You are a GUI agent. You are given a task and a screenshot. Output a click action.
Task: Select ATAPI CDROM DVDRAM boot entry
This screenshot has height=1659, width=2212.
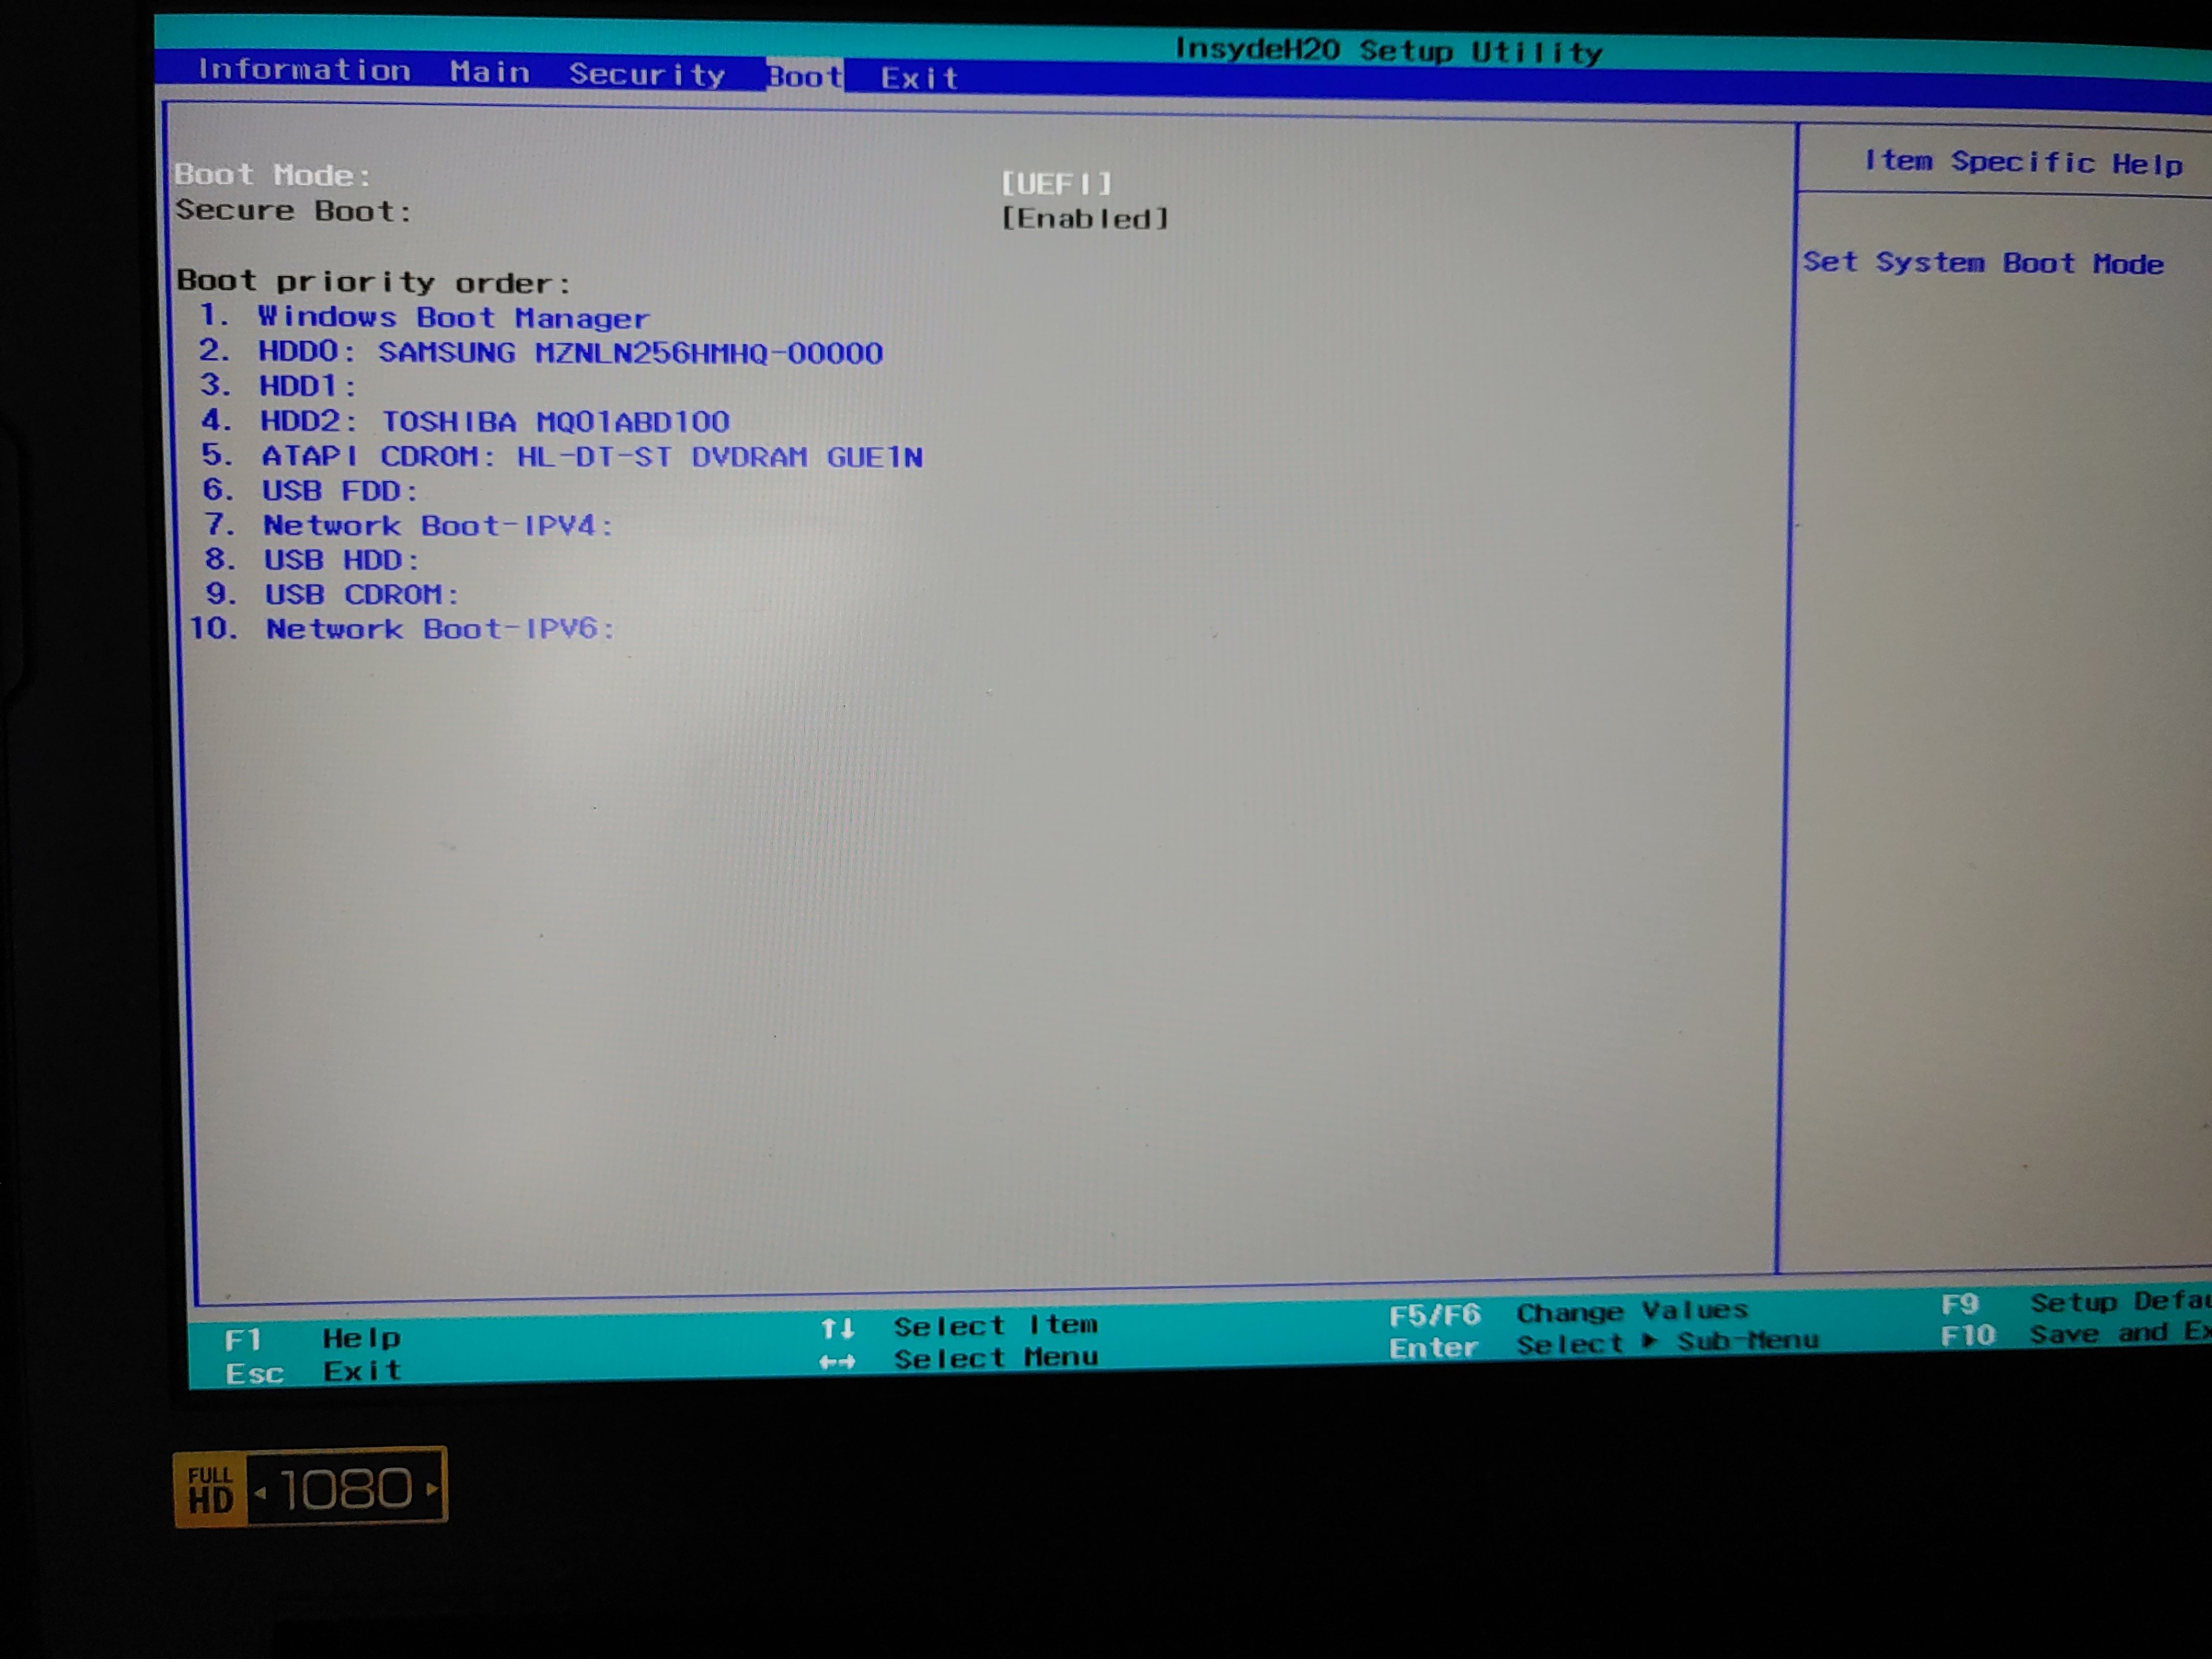click(x=591, y=457)
